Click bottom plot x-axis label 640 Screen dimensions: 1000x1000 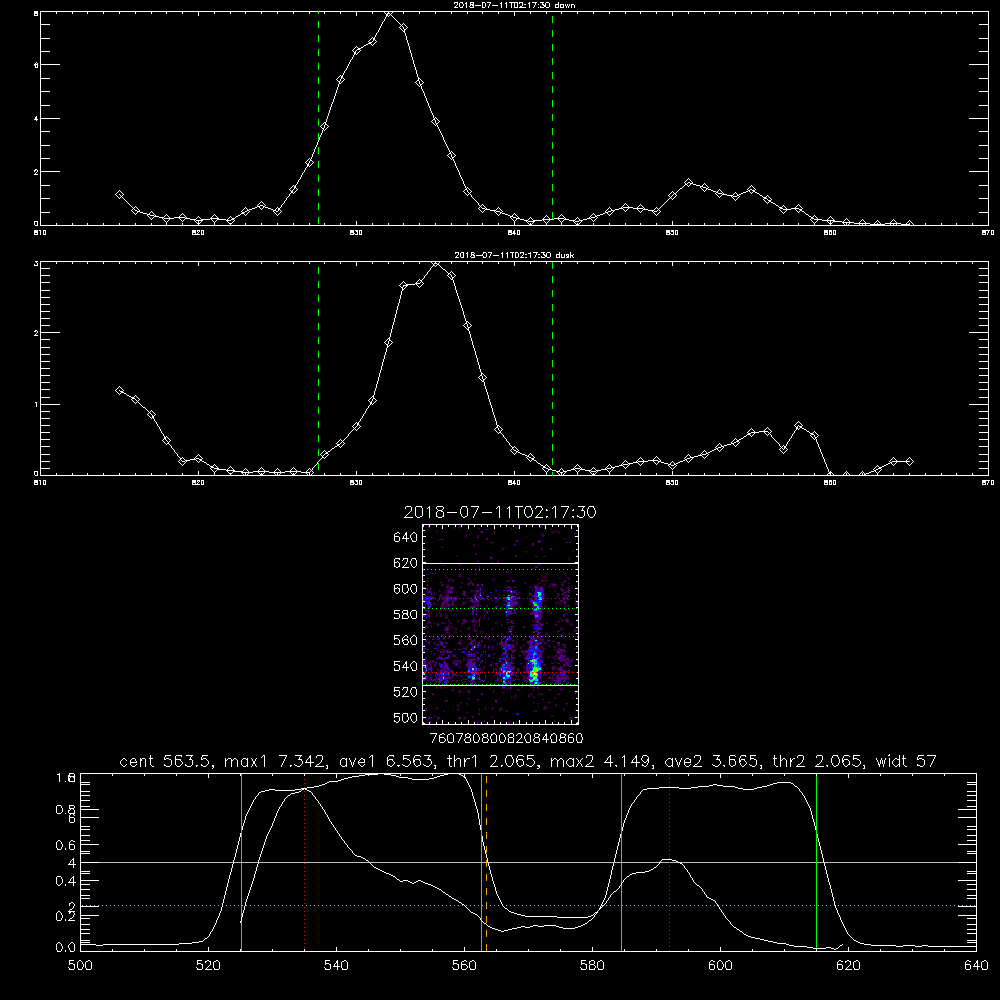(976, 966)
